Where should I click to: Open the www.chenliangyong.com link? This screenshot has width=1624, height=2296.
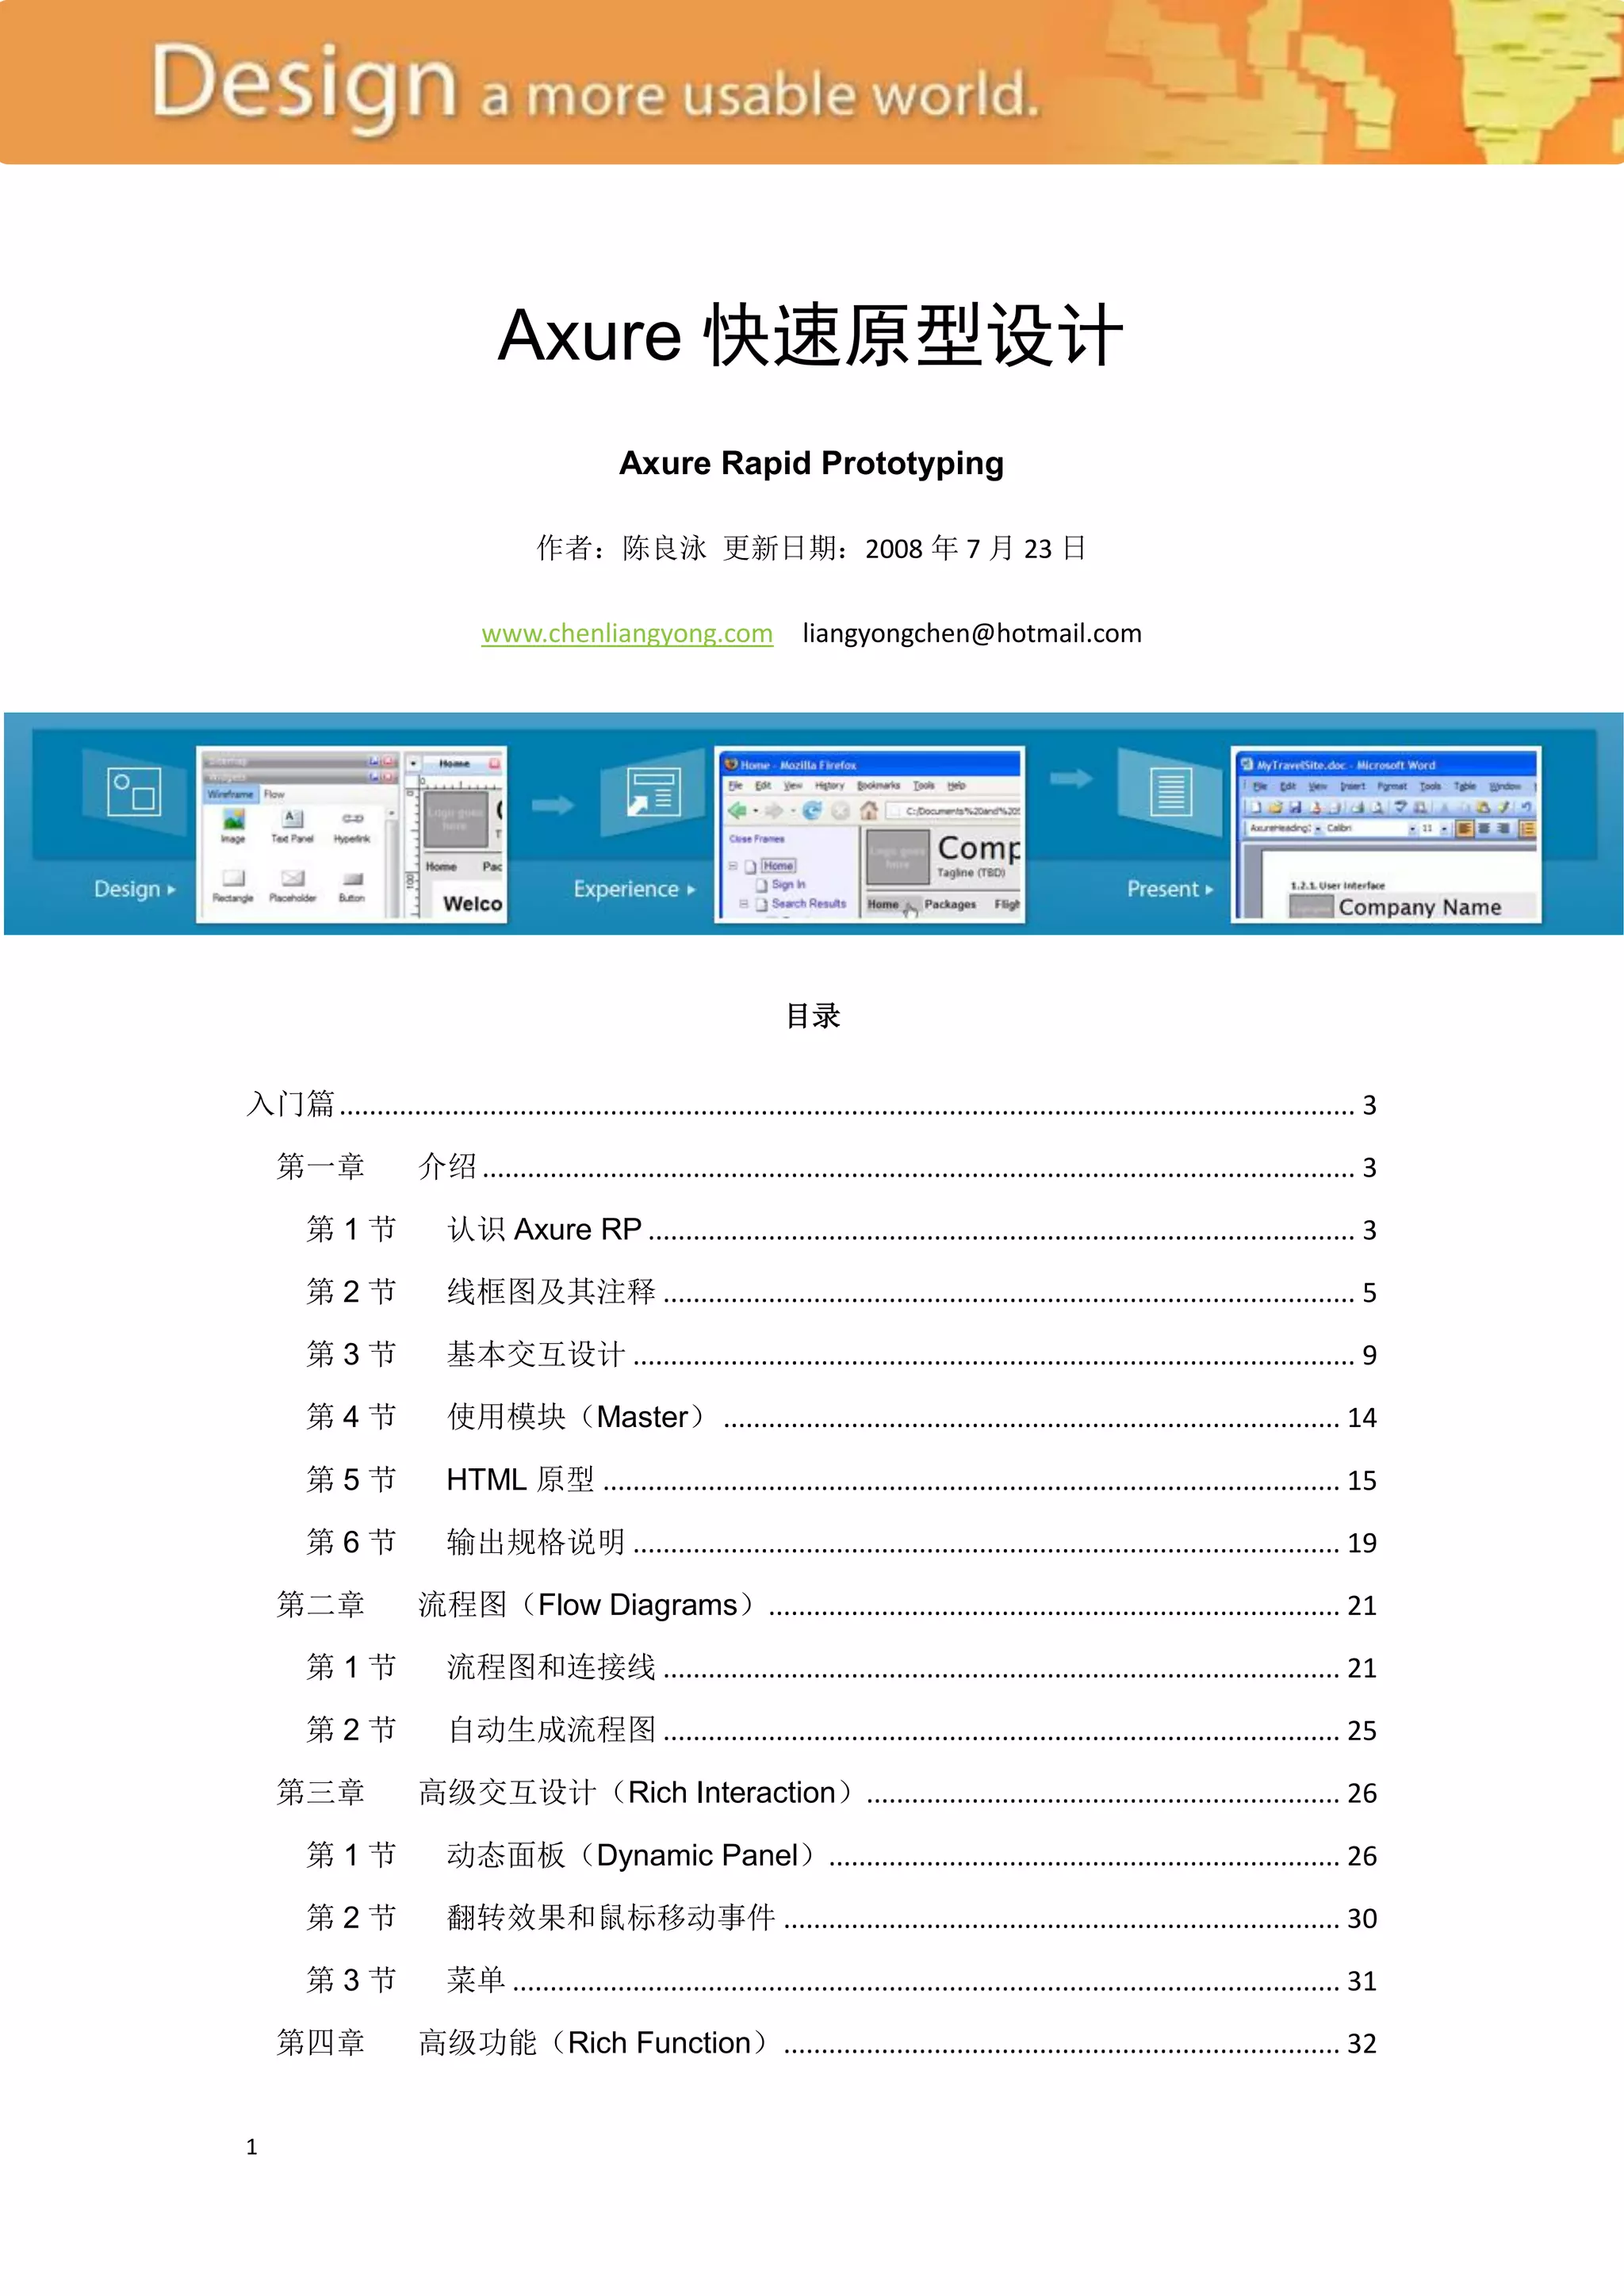627,633
